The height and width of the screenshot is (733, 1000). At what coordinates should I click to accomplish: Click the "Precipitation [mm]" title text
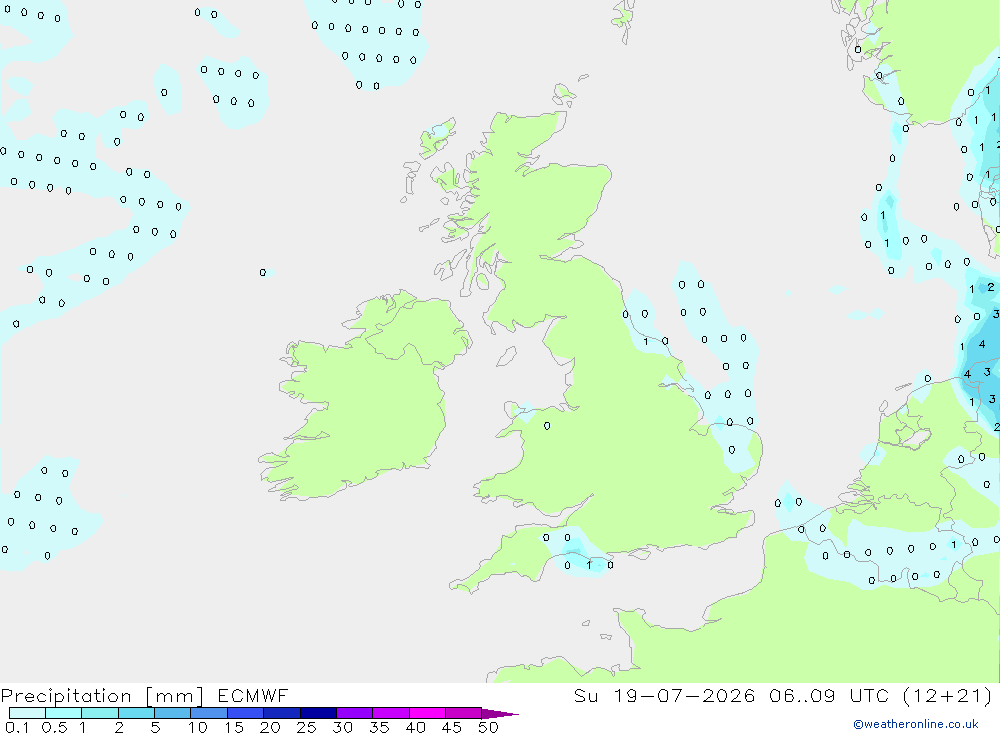102,696
